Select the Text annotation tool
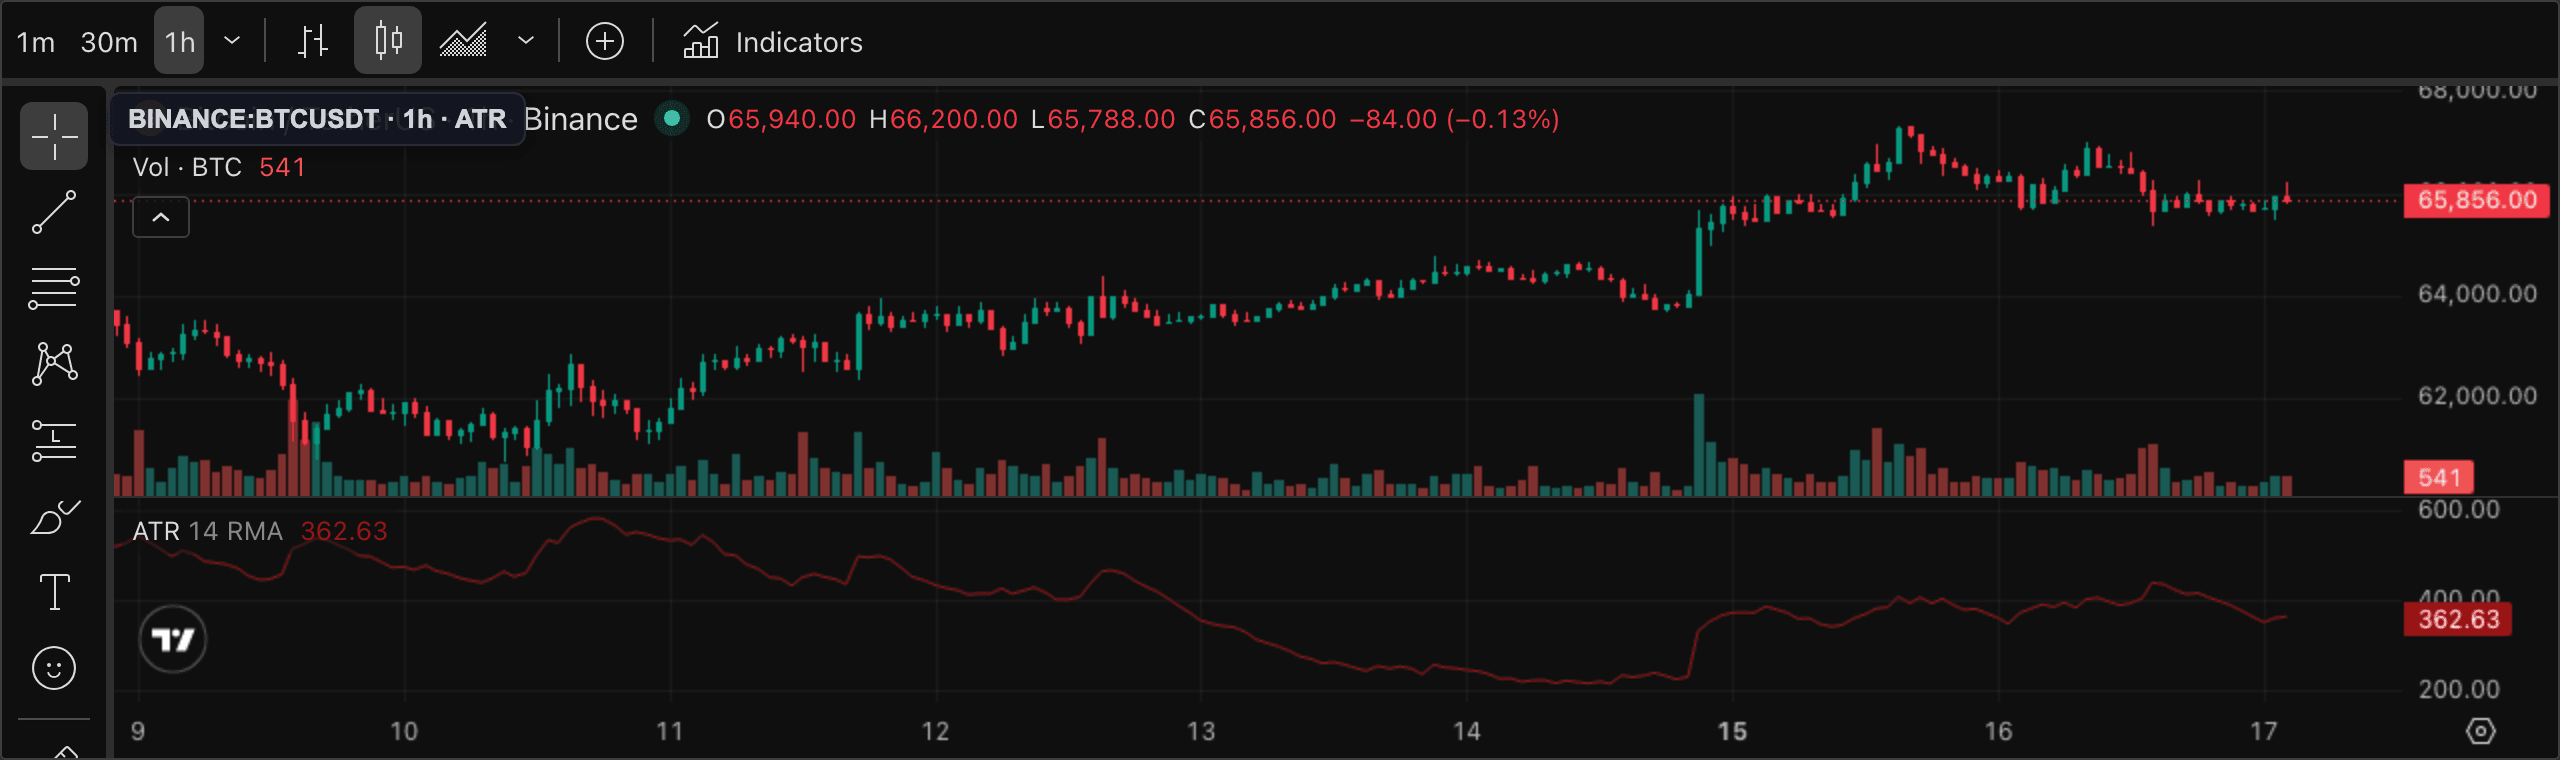Image resolution: width=2560 pixels, height=760 pixels. pyautogui.click(x=54, y=592)
